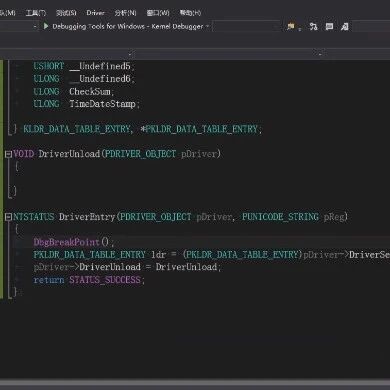This screenshot has width=390, height=390.
Task: Click the comment bubble toolbar icon
Action: tap(329, 26)
